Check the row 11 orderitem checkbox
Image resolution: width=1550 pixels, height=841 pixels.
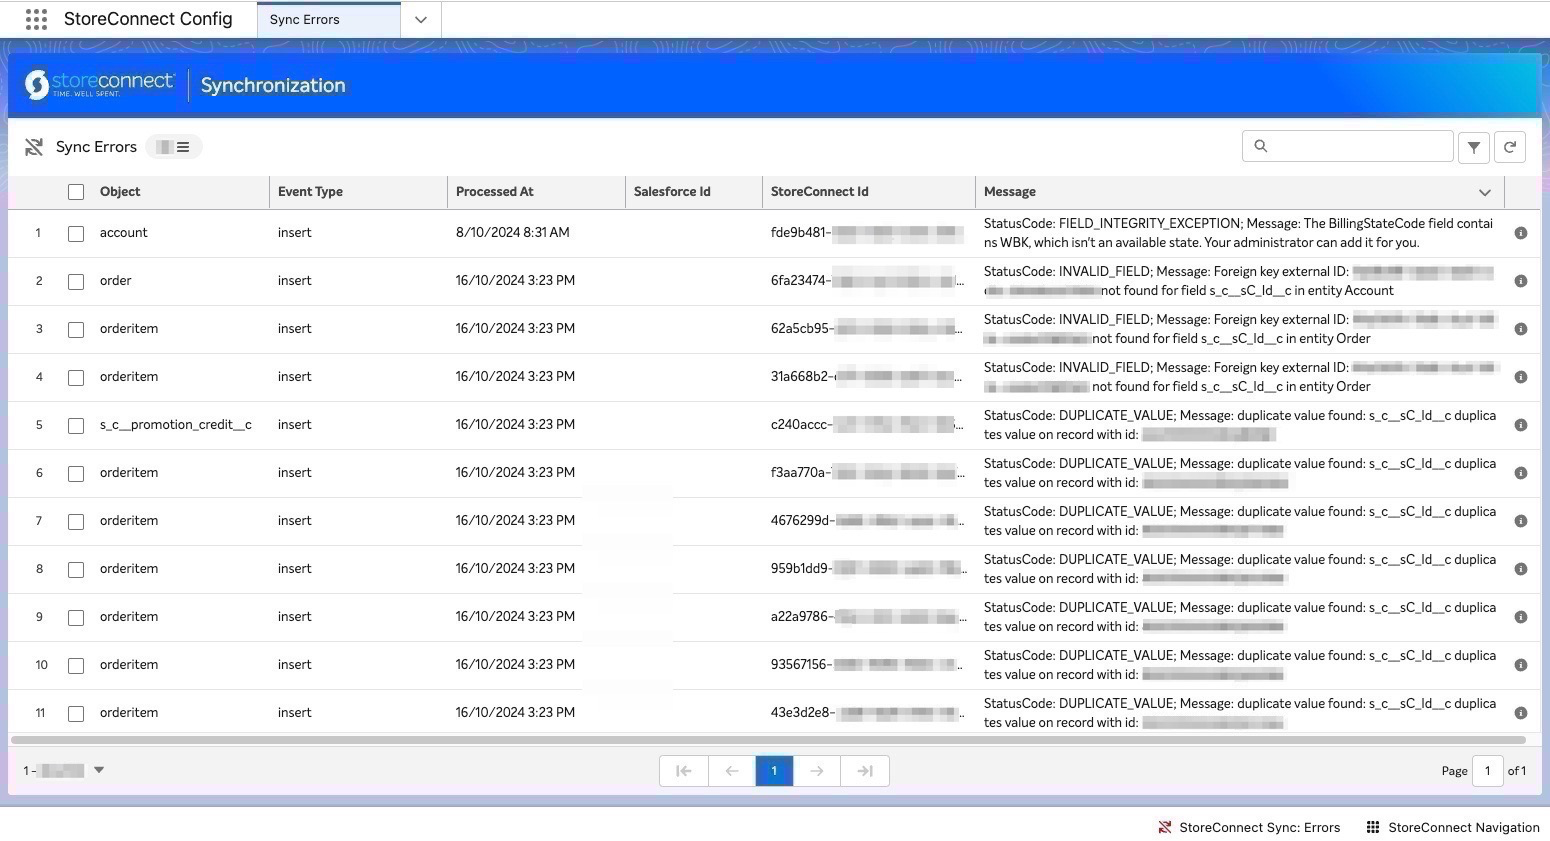pos(76,714)
